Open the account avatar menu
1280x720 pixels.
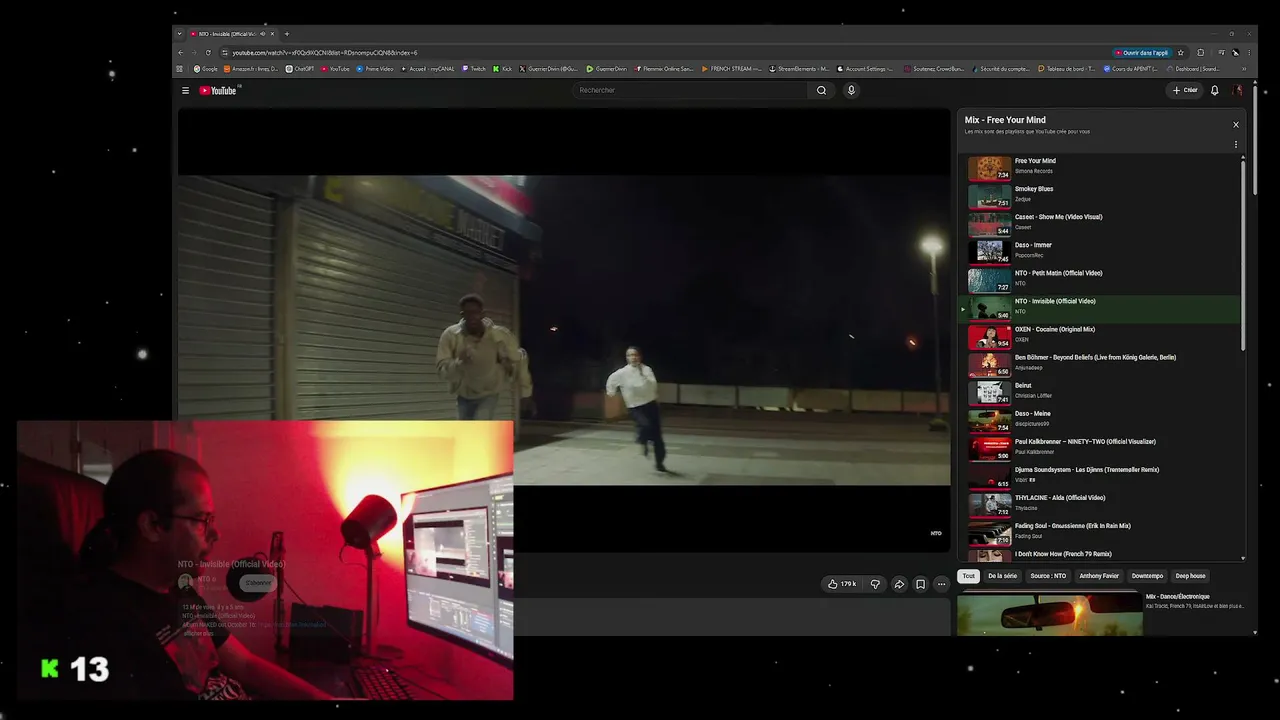(x=1238, y=90)
